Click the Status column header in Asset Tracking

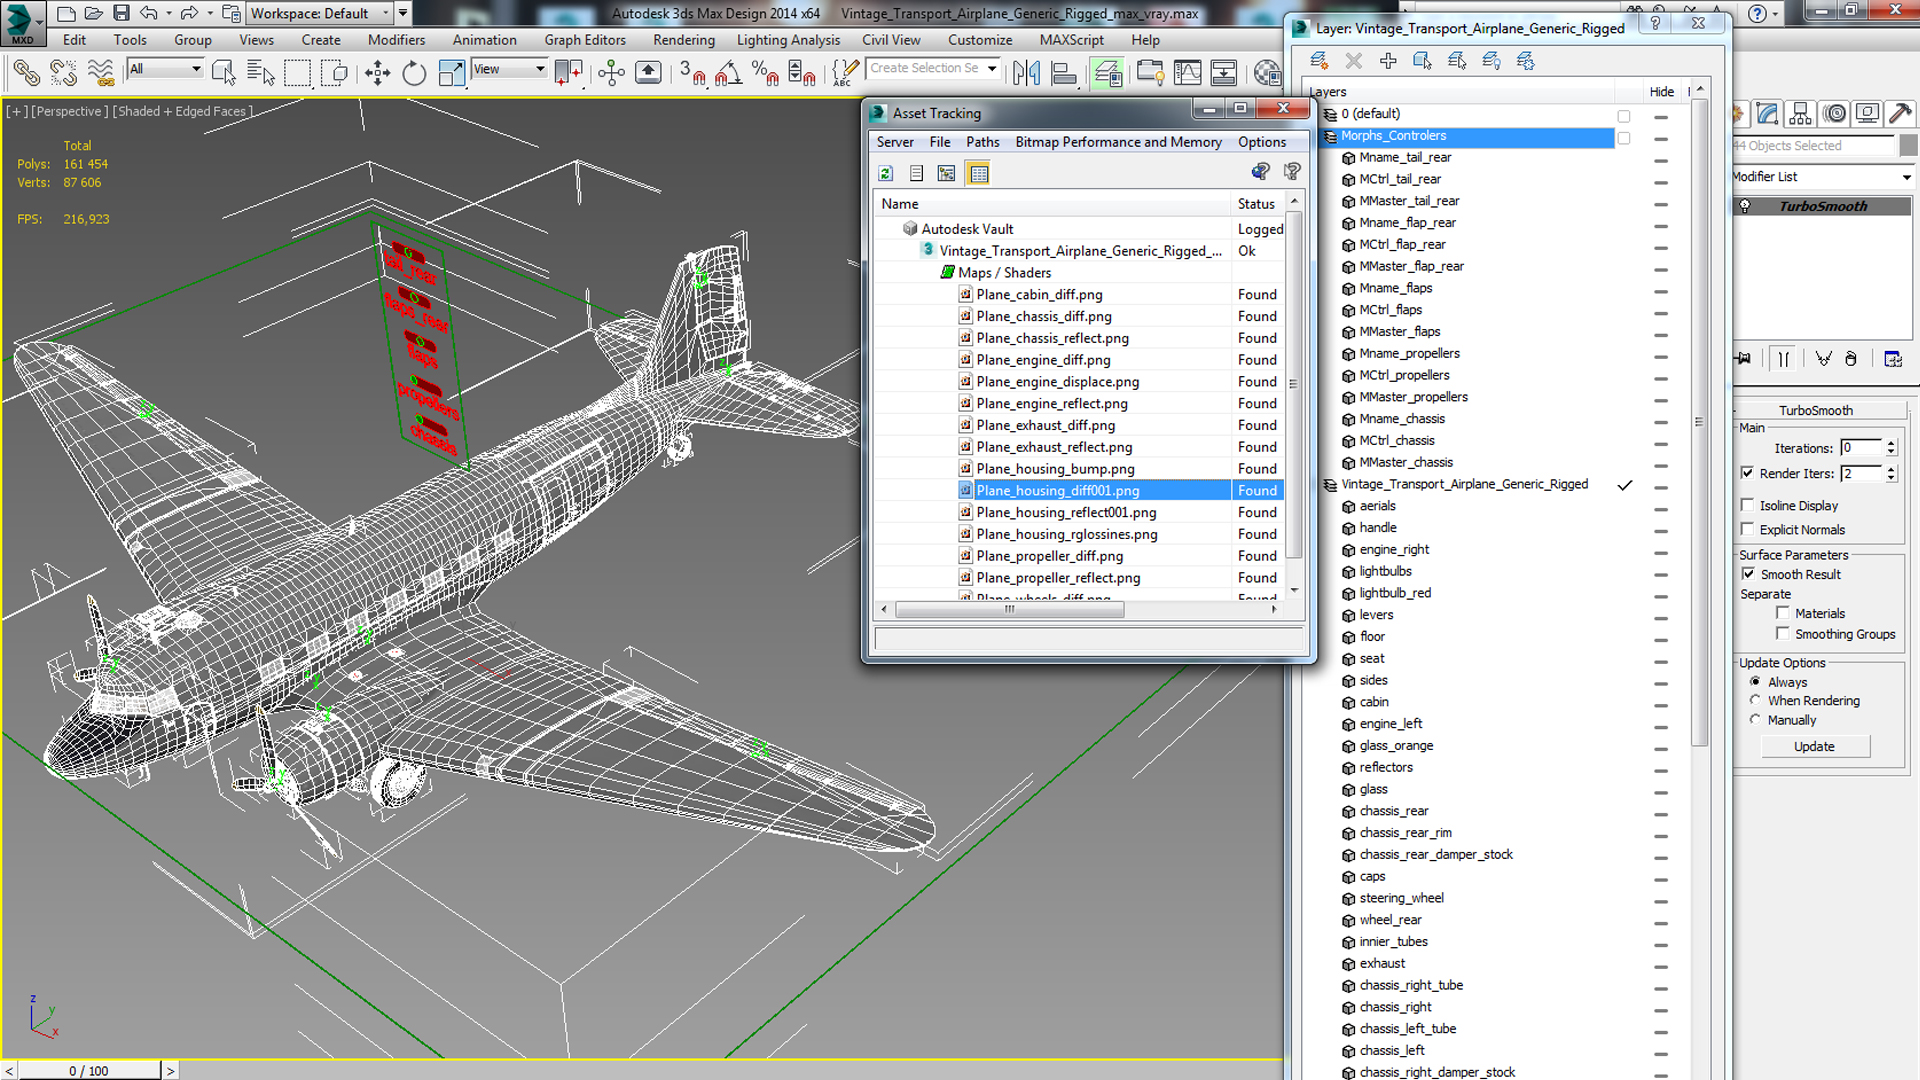coord(1256,204)
